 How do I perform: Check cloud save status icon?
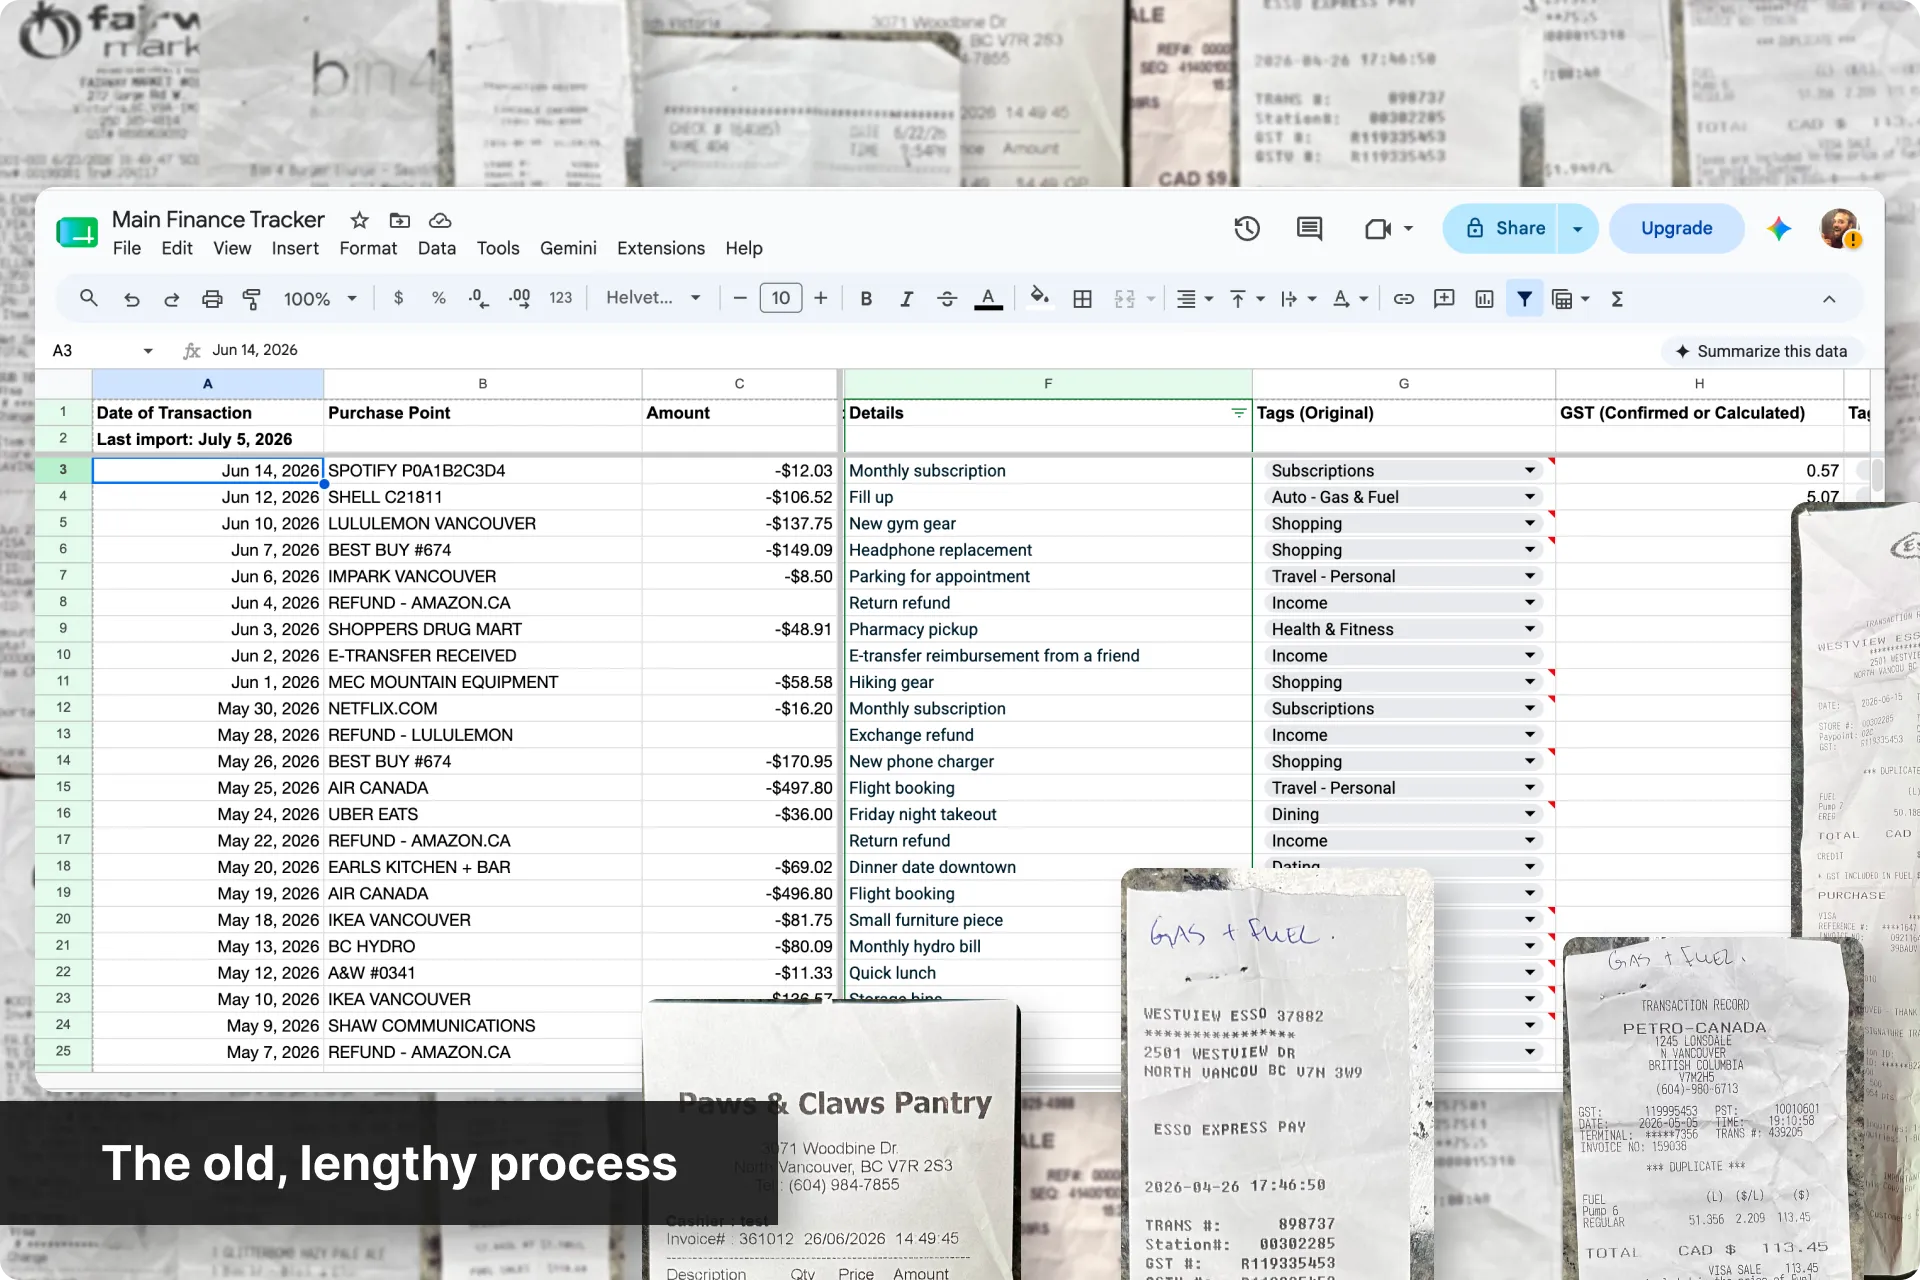[x=440, y=220]
